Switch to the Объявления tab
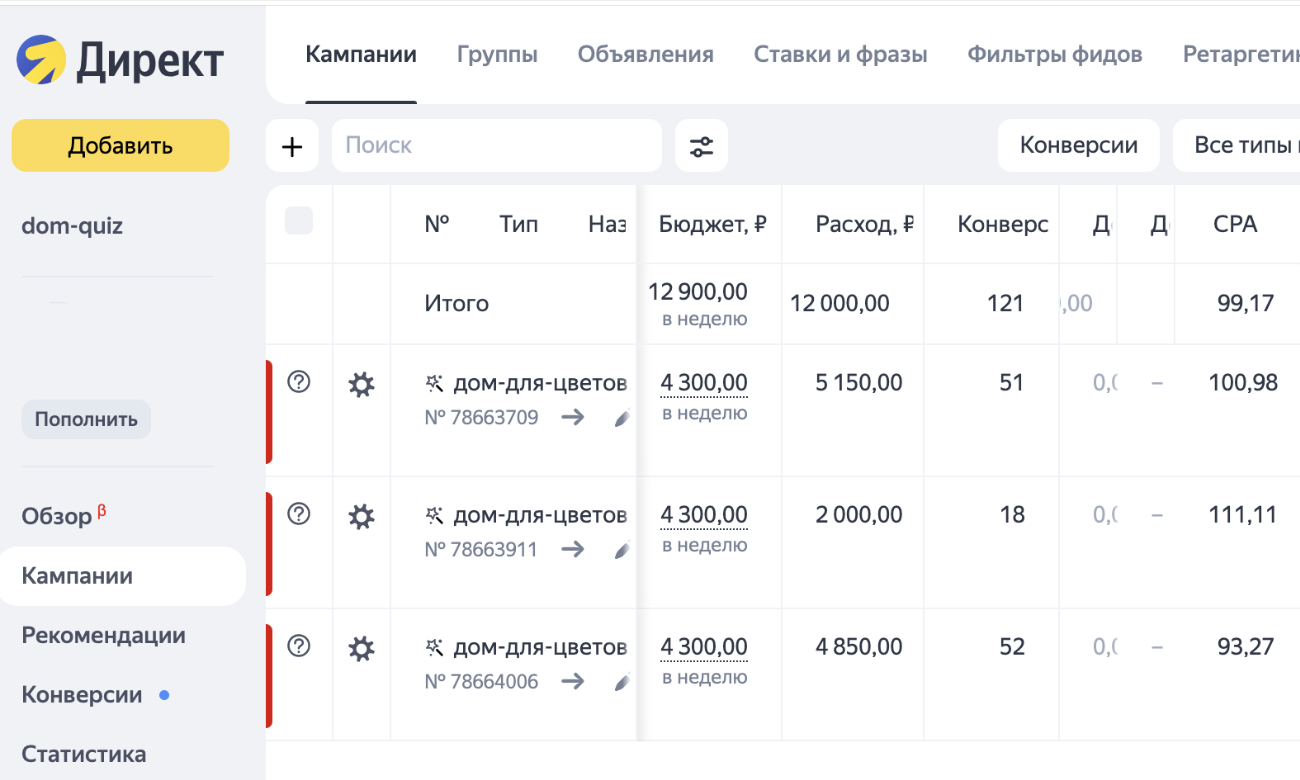The image size is (1300, 780). tap(645, 55)
